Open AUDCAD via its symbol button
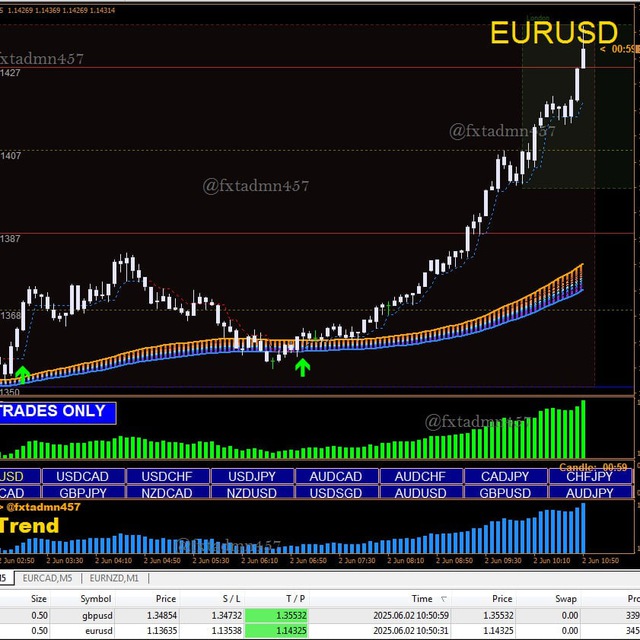 point(336,476)
